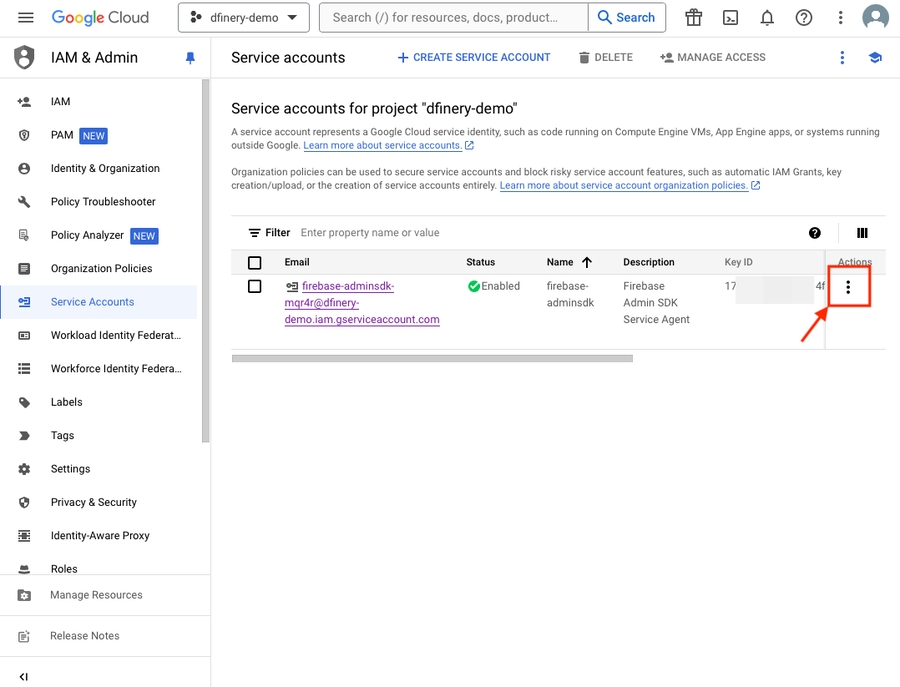Open the learning panel graduation cap icon
The height and width of the screenshot is (687, 900).
875,58
